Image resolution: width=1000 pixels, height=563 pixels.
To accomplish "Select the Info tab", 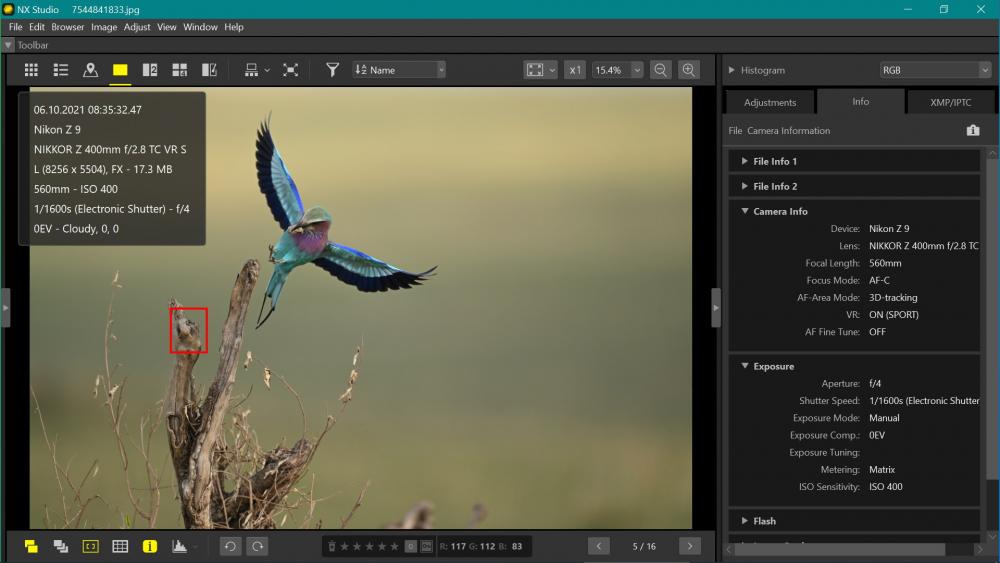I will point(860,101).
